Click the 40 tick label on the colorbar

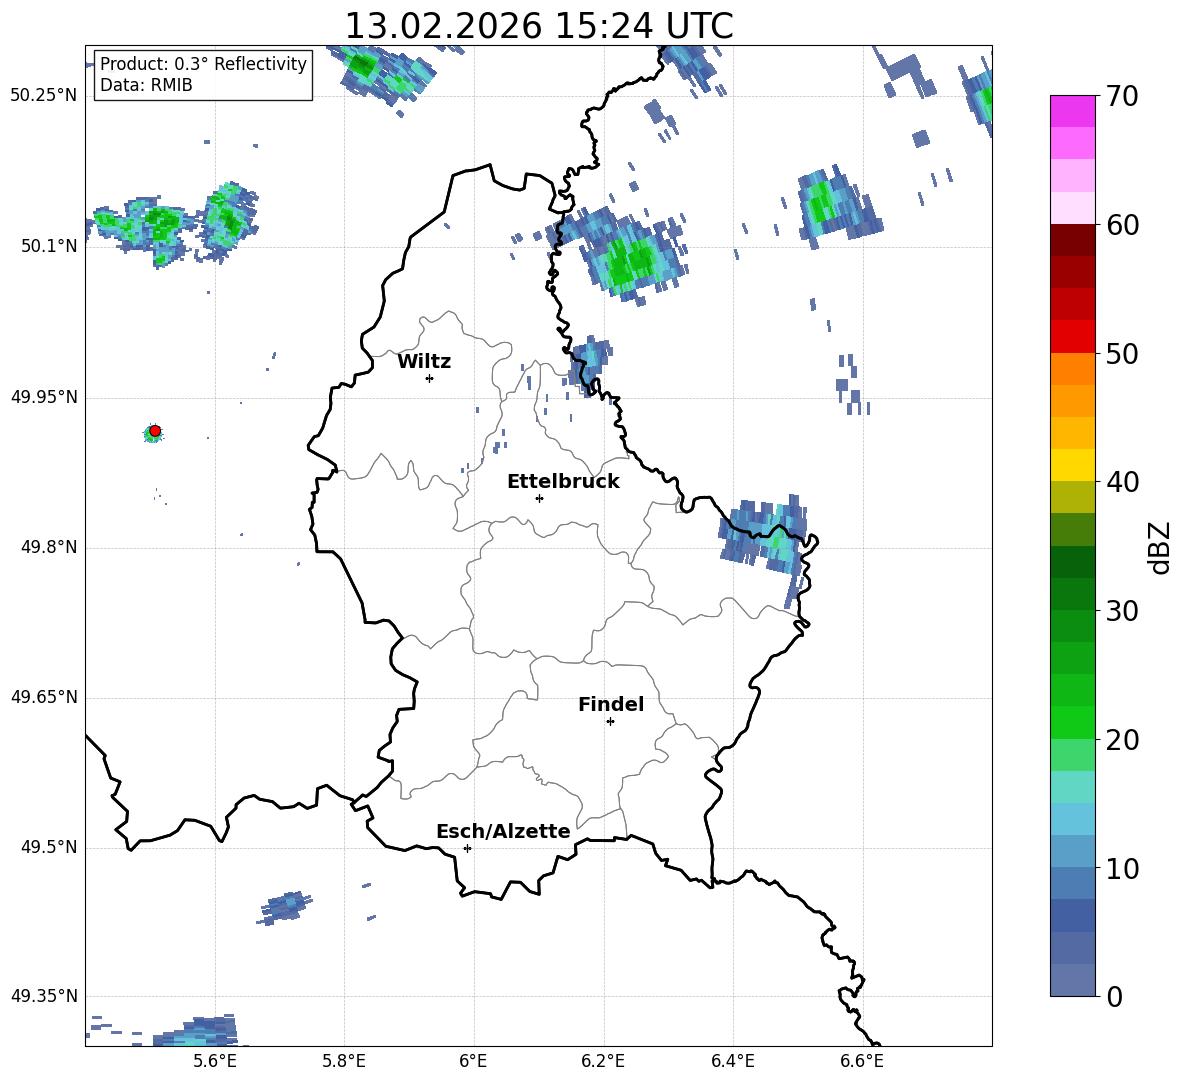click(1122, 482)
